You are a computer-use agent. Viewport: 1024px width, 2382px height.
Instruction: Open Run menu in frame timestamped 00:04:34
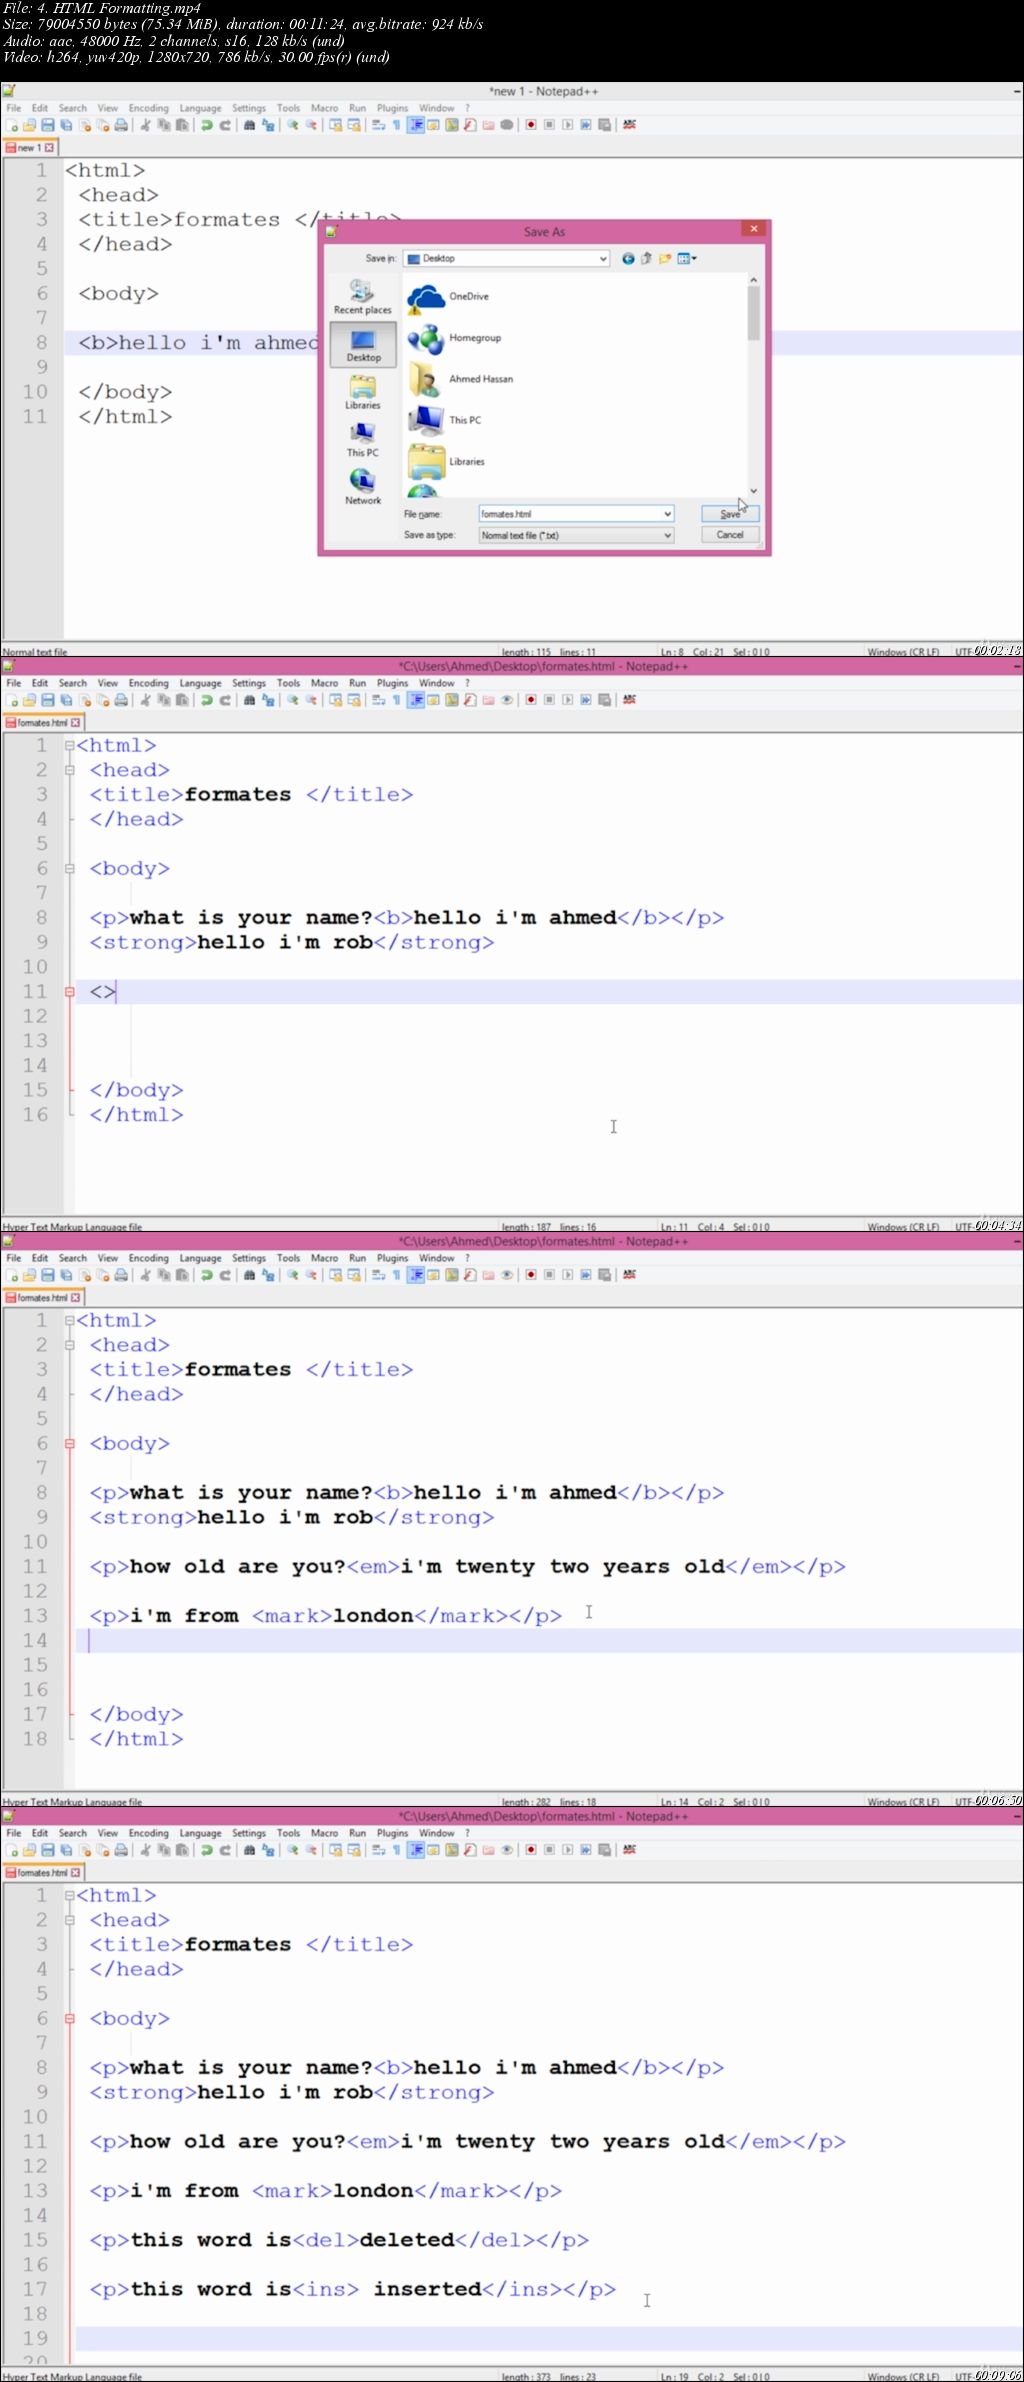pos(357,683)
